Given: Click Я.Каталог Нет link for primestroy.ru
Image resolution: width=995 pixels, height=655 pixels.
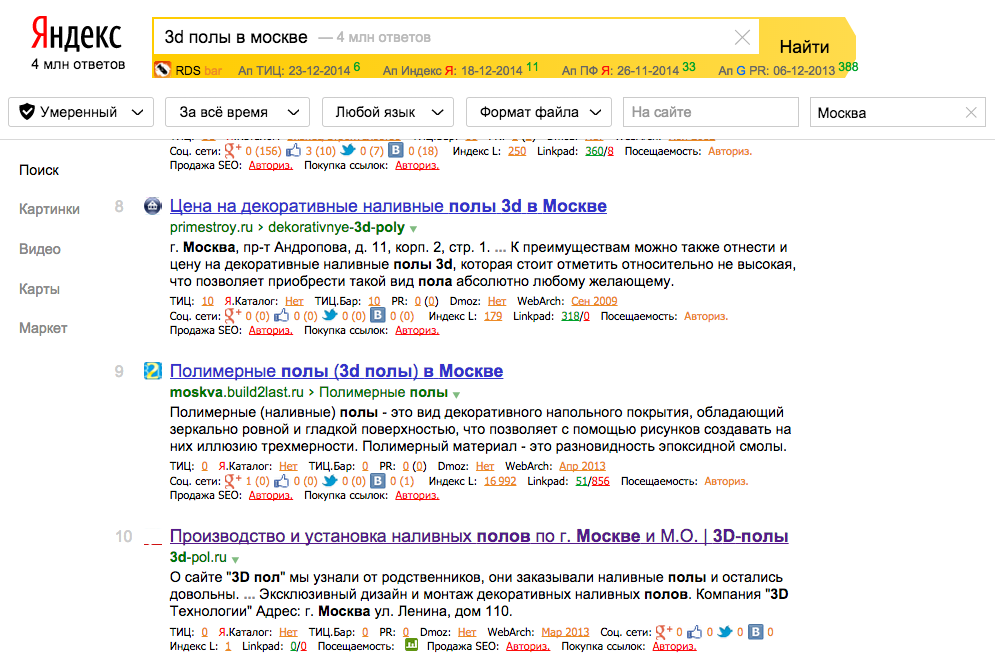Looking at the screenshot, I should tap(294, 301).
